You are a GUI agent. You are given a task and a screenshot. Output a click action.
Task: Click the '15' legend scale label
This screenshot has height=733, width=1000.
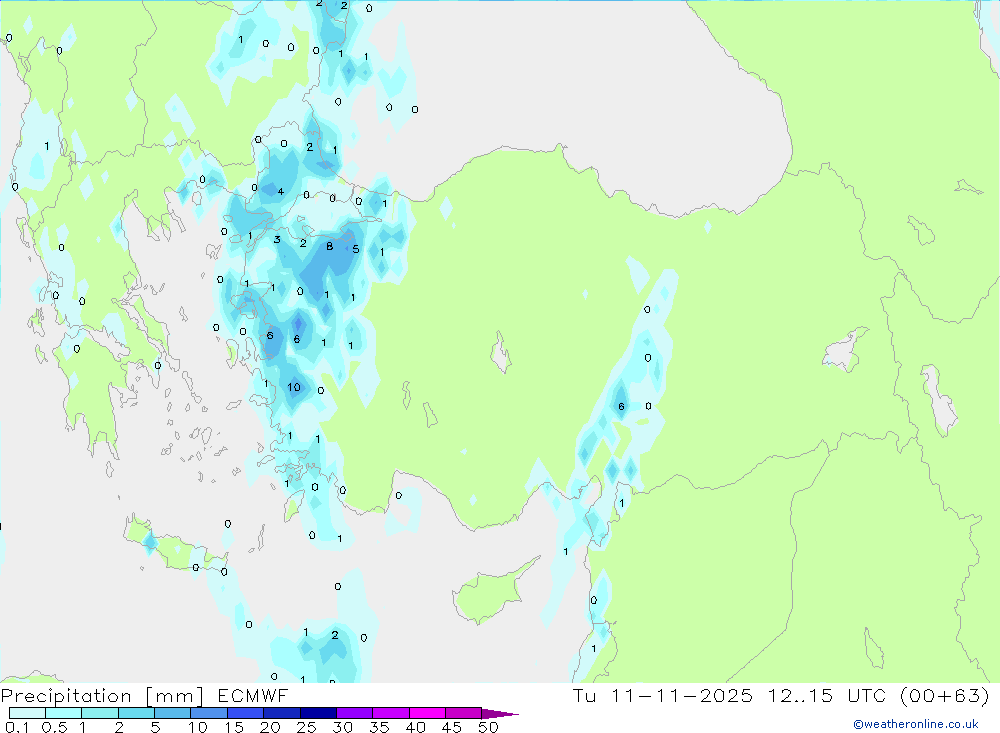[233, 727]
